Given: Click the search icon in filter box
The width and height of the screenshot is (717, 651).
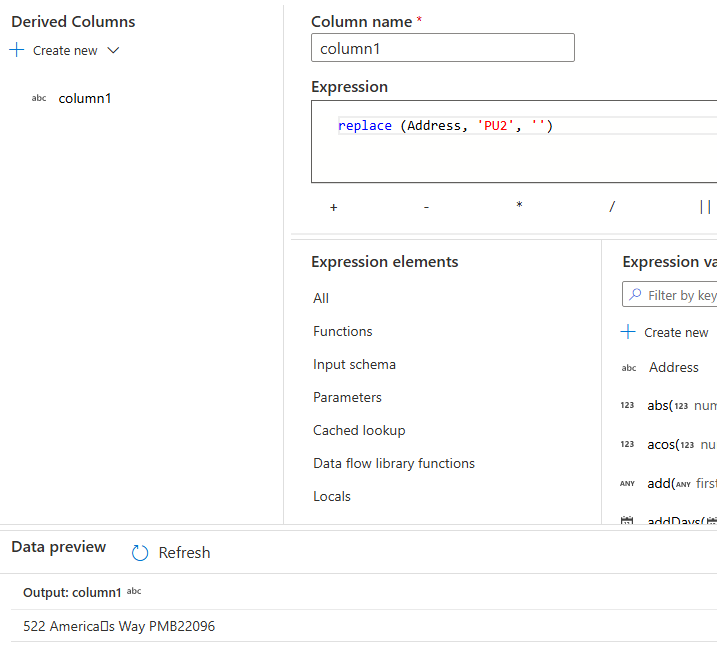Looking at the screenshot, I should (635, 295).
